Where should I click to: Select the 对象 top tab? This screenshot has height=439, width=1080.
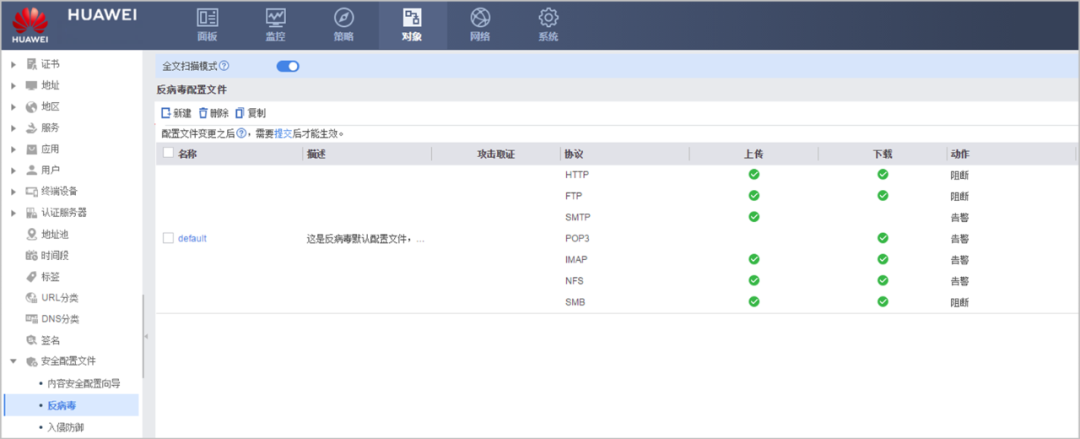click(412, 25)
